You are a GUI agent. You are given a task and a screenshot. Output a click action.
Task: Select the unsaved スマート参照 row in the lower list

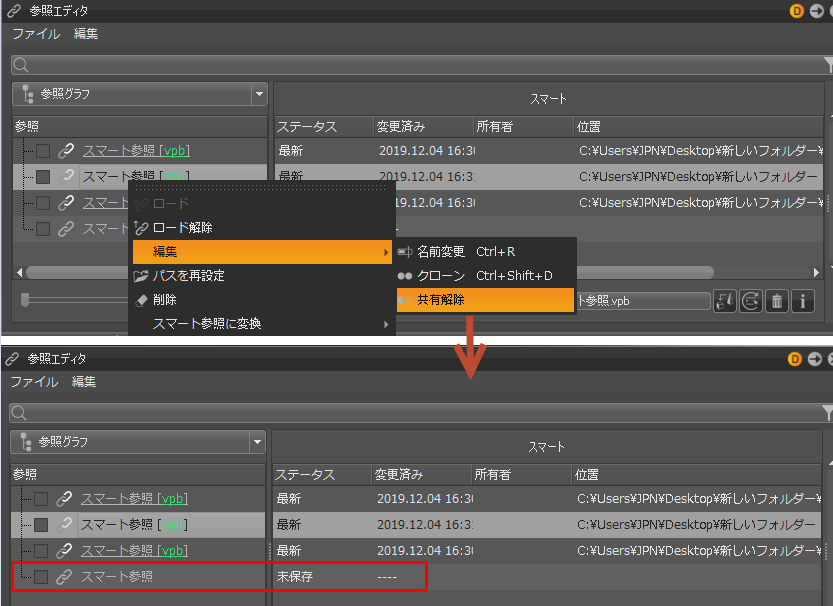tap(138, 577)
